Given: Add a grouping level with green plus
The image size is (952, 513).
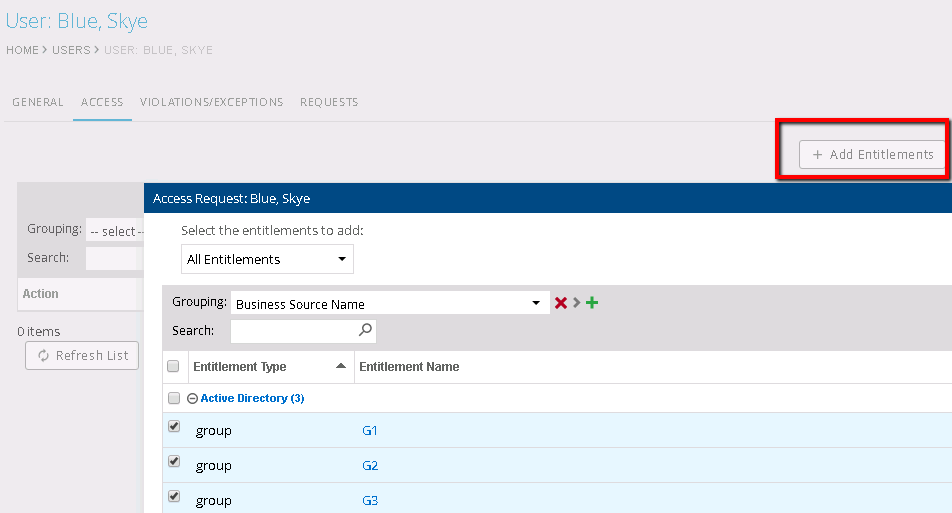Looking at the screenshot, I should (x=592, y=304).
